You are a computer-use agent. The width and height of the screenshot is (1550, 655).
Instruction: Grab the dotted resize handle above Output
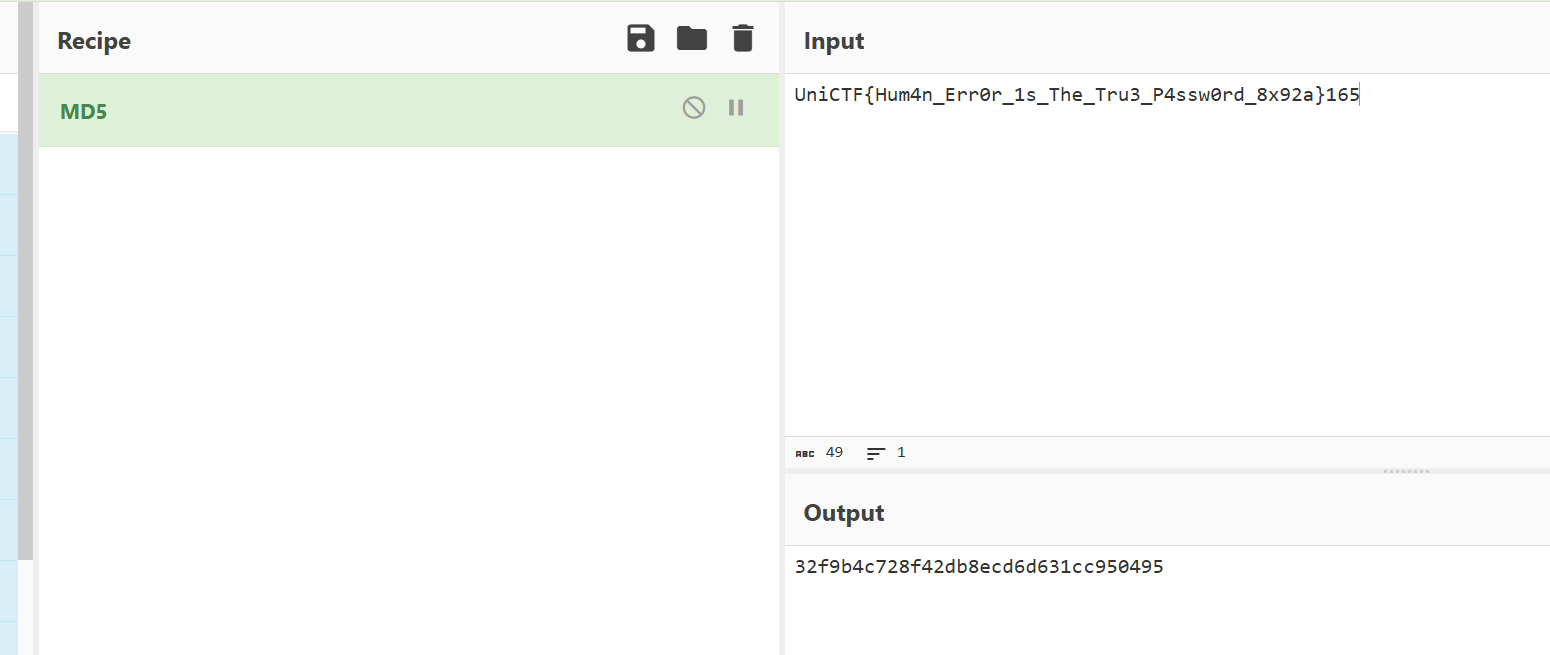1406,471
